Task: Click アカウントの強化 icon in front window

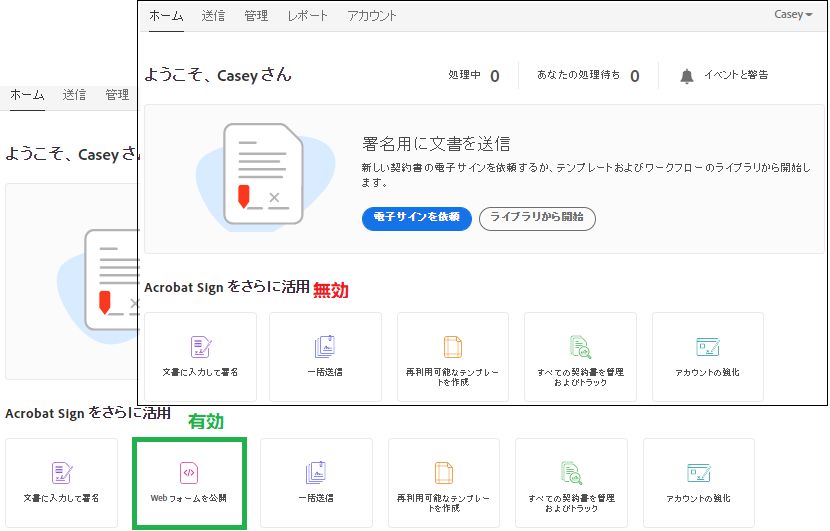Action: tap(708, 346)
